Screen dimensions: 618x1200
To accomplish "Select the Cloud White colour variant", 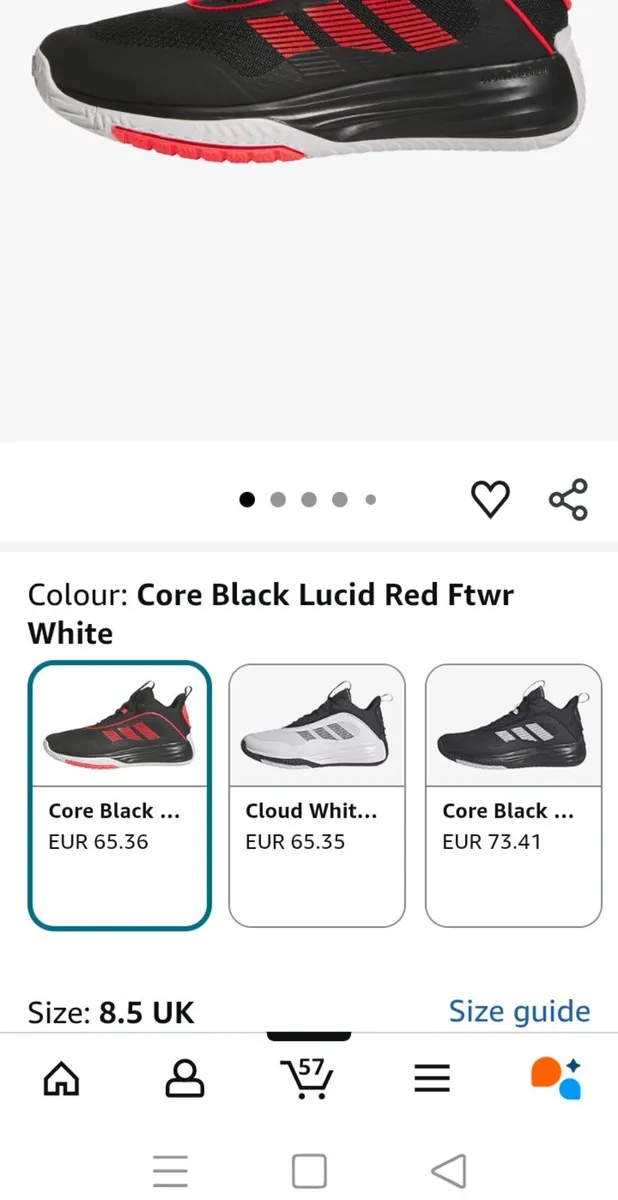I will [x=316, y=793].
